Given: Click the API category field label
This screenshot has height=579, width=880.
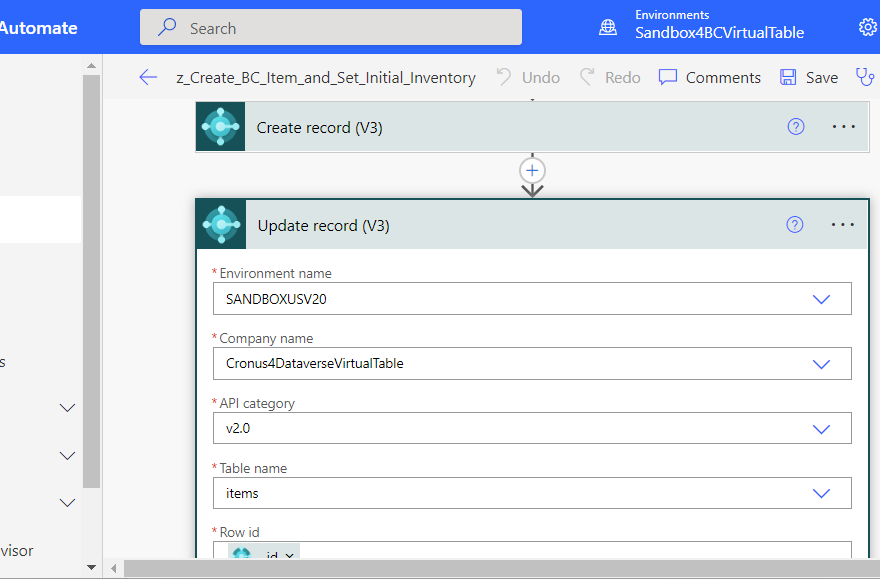Looking at the screenshot, I should [x=257, y=403].
